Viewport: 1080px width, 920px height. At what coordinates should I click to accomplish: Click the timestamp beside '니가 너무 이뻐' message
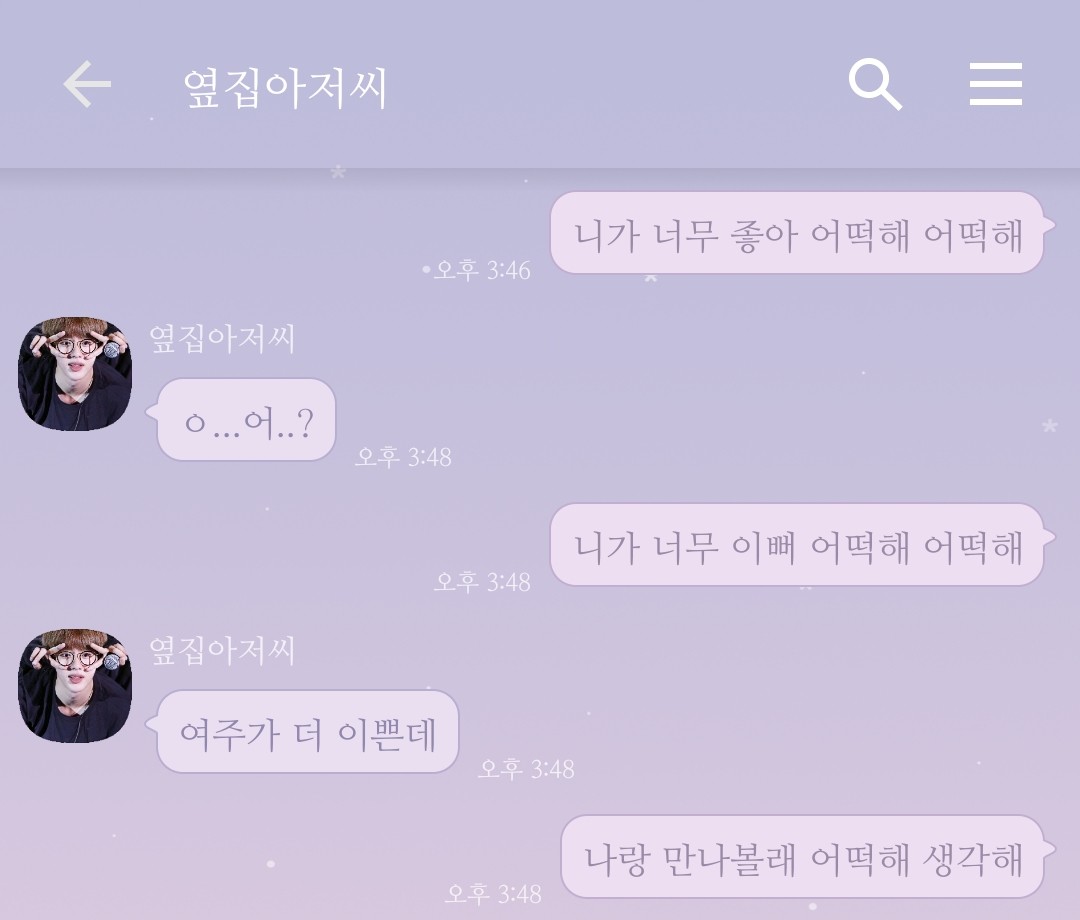(x=482, y=583)
